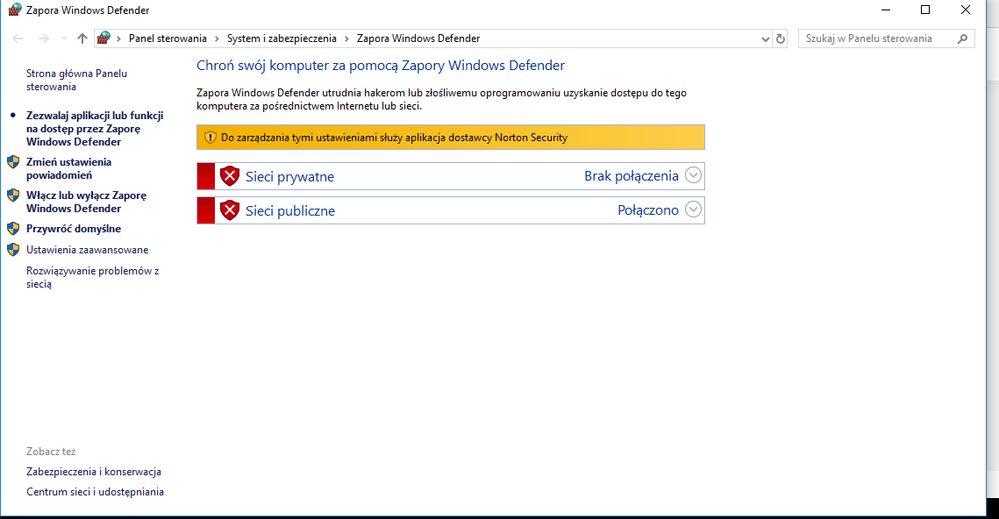Click the page heading Chroń swój komputer
The width and height of the screenshot is (999, 519).
click(x=380, y=66)
